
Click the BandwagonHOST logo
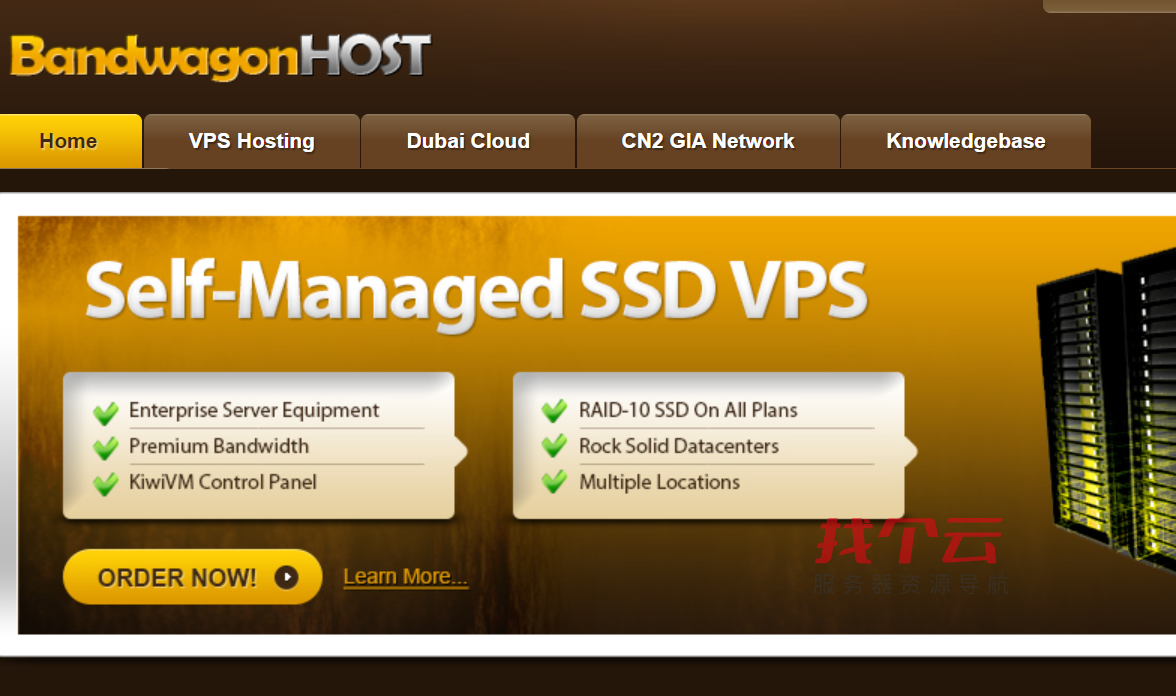220,56
